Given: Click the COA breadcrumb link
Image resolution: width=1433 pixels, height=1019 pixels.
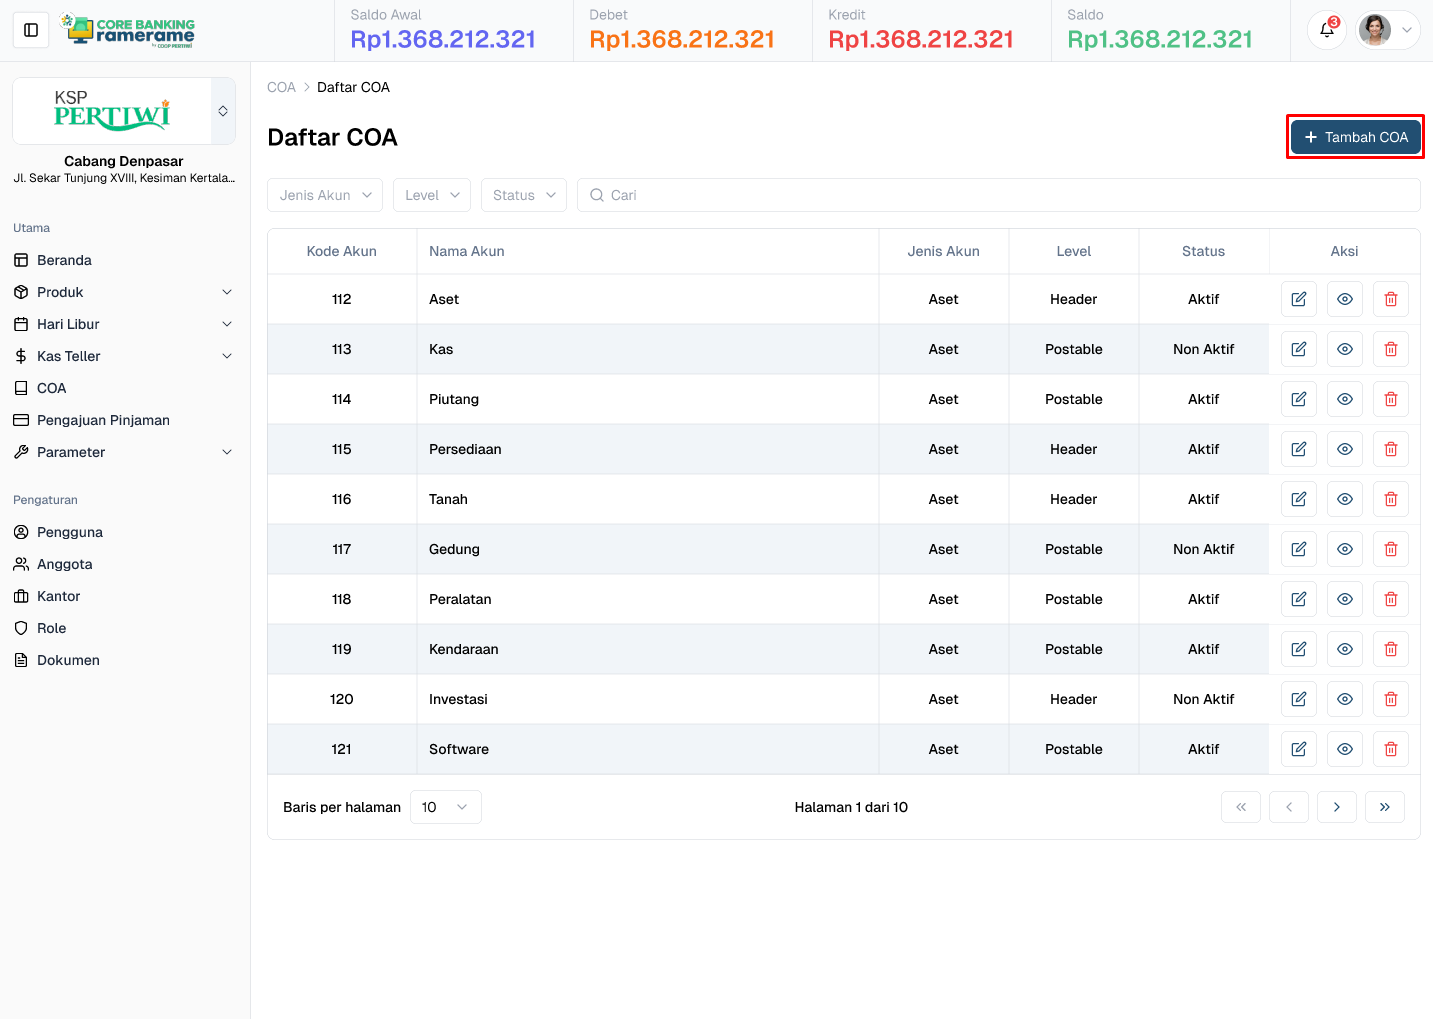Looking at the screenshot, I should pos(281,87).
